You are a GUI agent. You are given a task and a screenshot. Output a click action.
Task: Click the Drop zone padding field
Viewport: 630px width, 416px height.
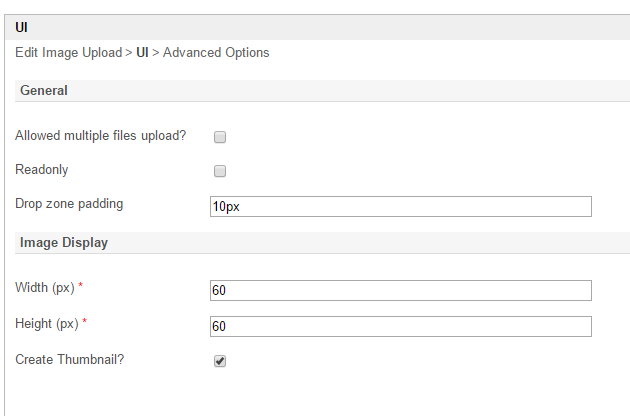point(400,207)
